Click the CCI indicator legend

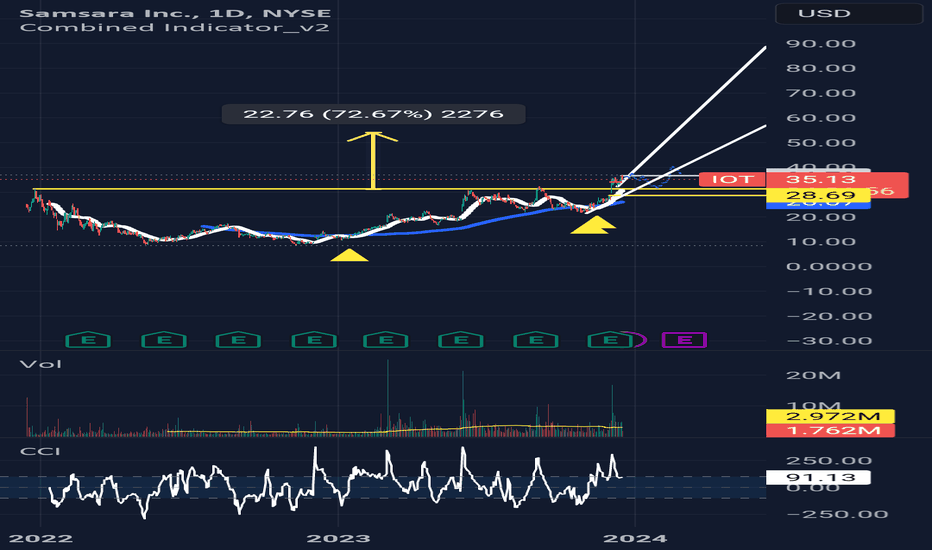(40, 451)
